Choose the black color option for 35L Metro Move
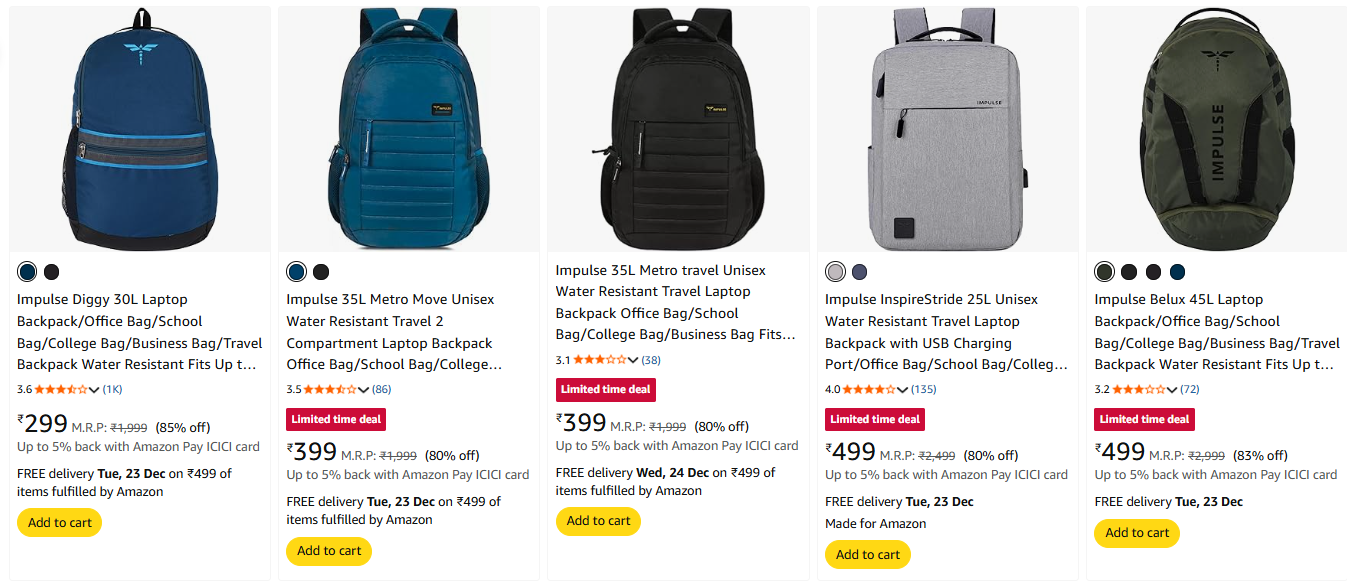The image size is (1347, 585). click(321, 272)
